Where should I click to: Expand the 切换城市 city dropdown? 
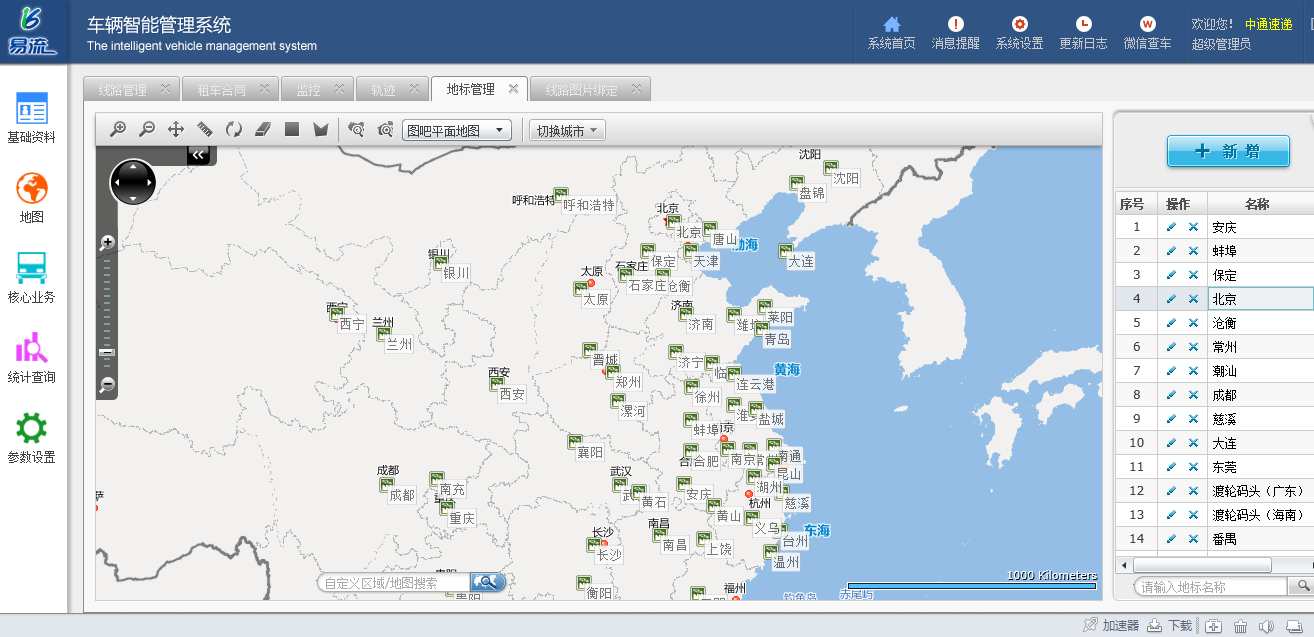567,130
